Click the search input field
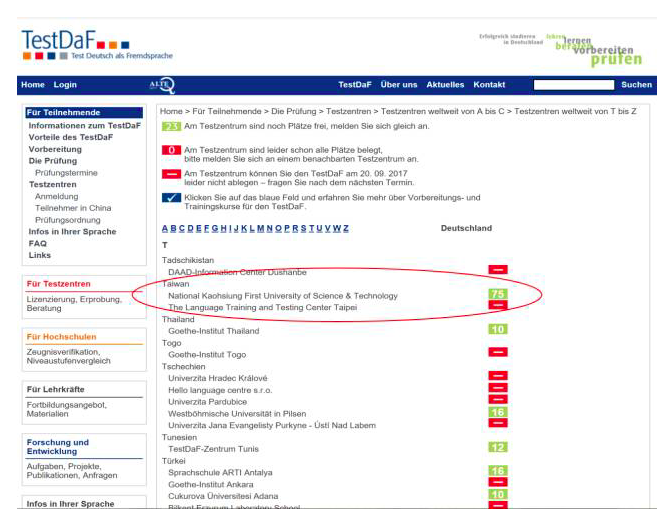Screen dimensions: 667x526 574,85
